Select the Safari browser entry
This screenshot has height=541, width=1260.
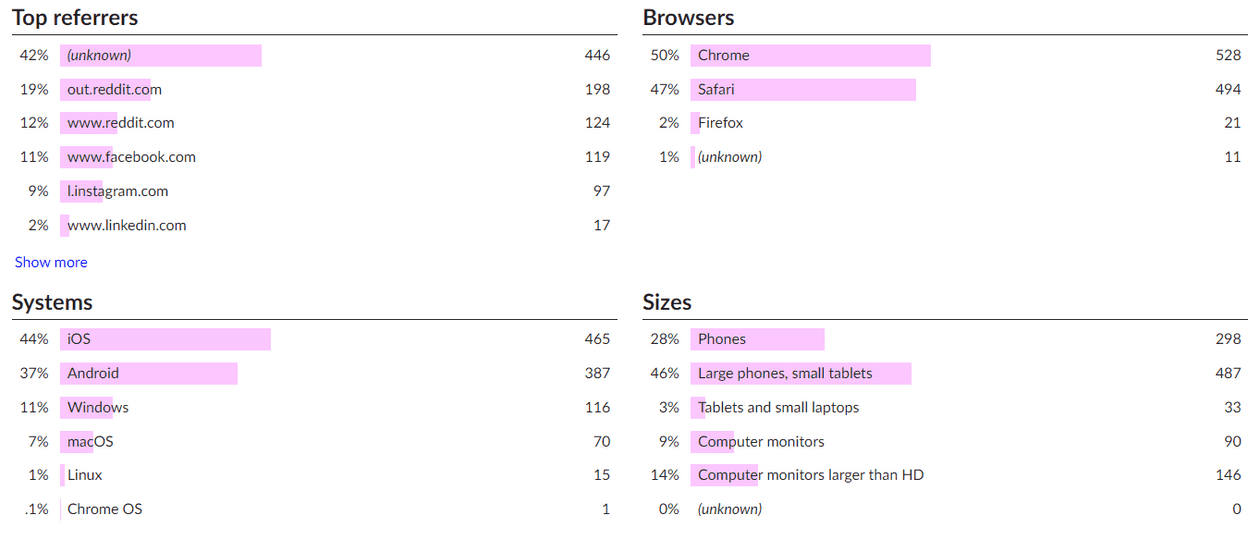point(716,89)
